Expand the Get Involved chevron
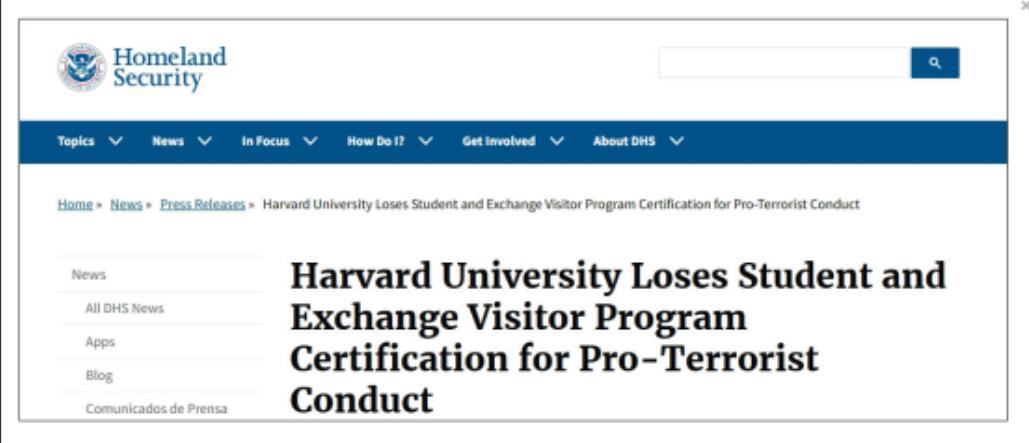 pyautogui.click(x=556, y=141)
